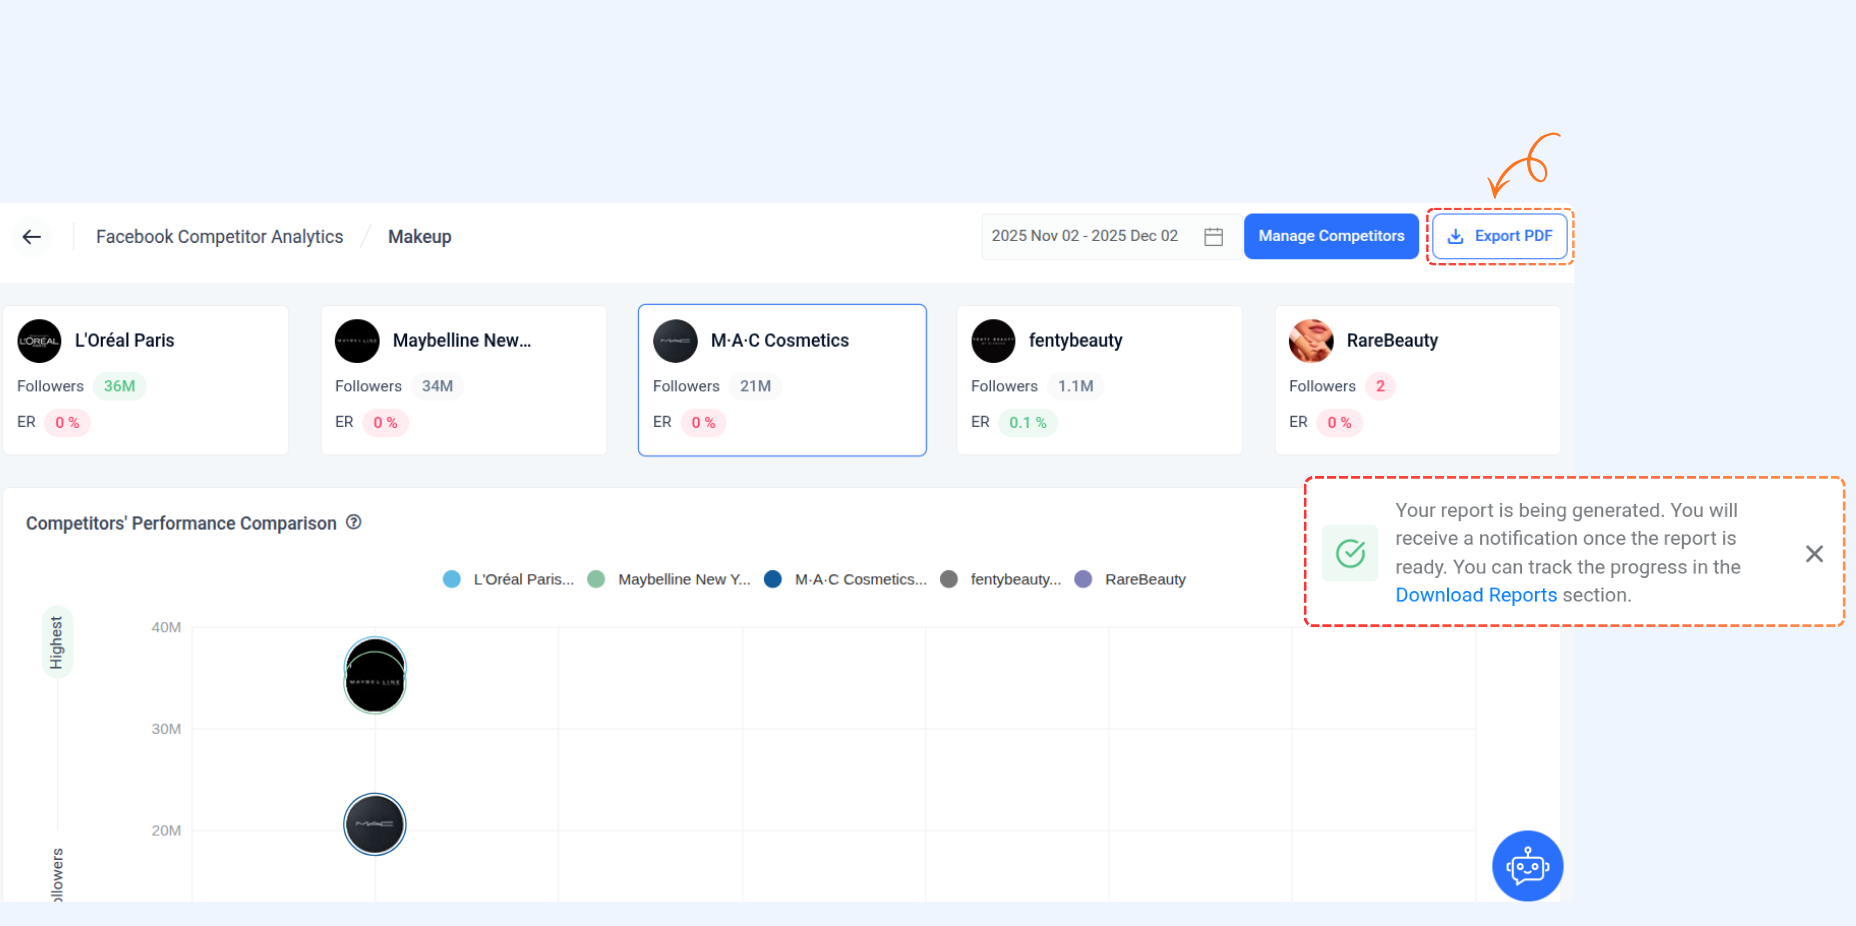The image size is (1856, 926).
Task: Toggle RareBeauty legend dot
Action: click(1083, 579)
